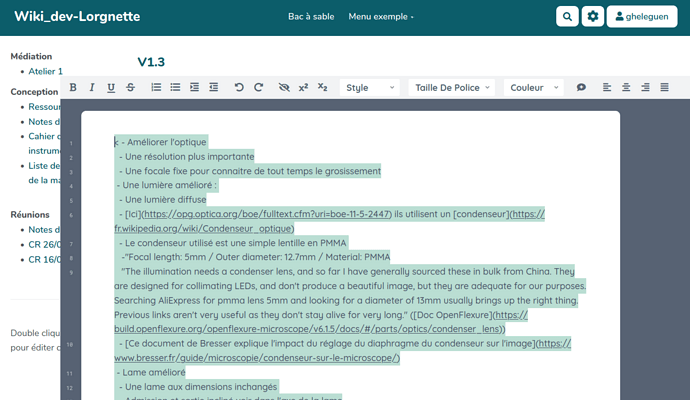Open the Atelier 1 sidebar link
This screenshot has height=400, width=690.
45,71
